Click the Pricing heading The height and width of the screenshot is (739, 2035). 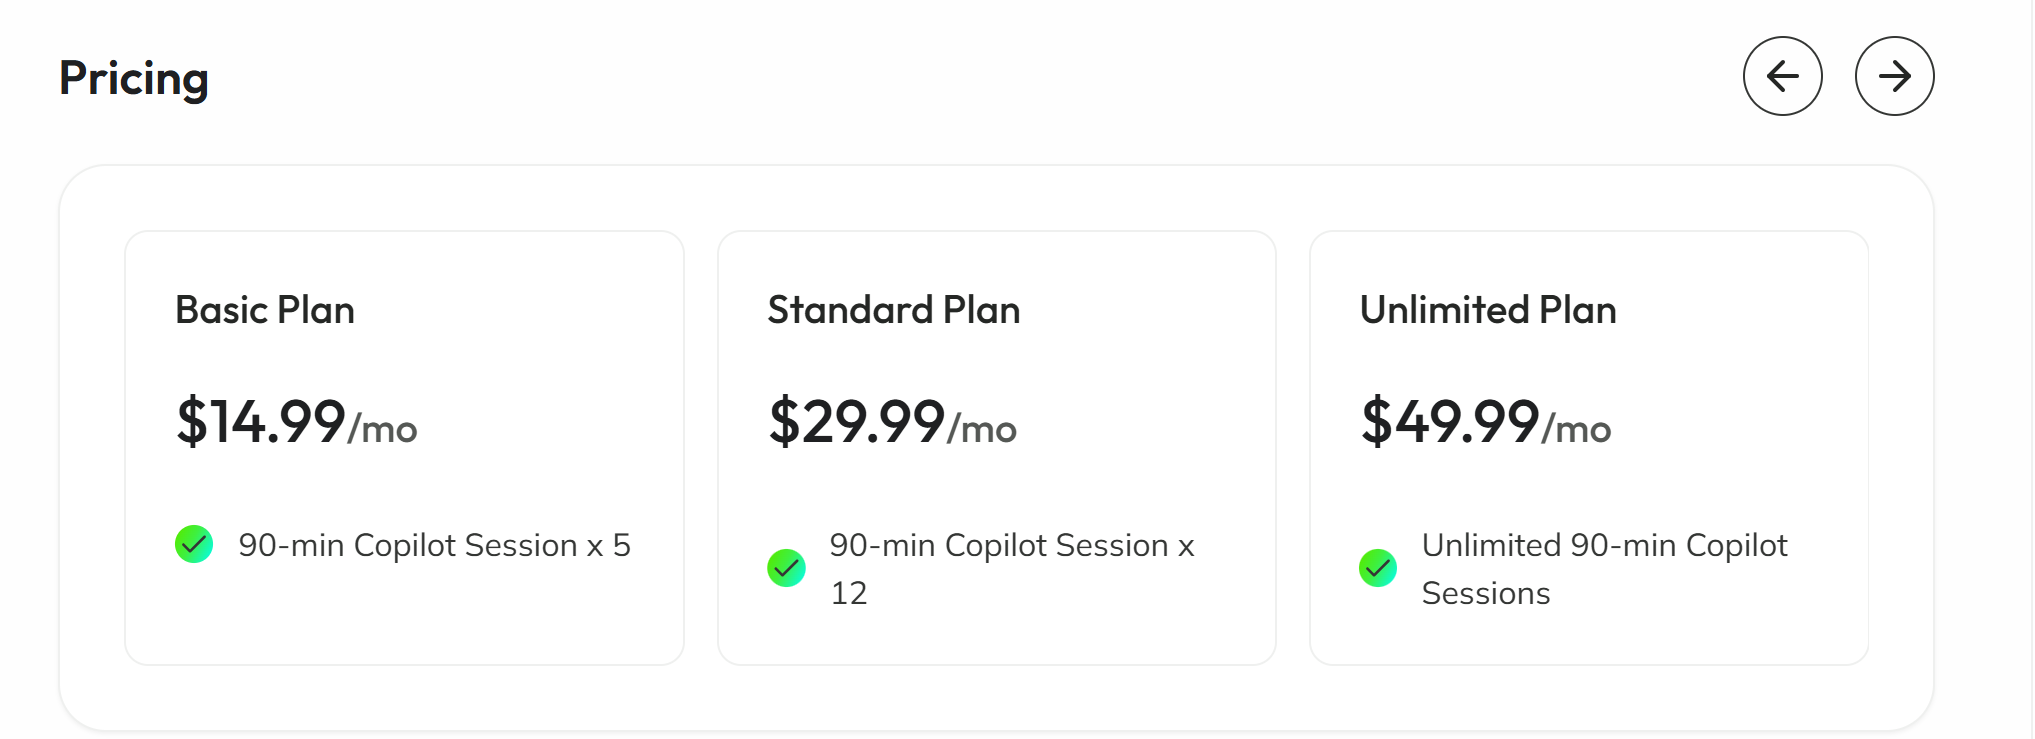(134, 78)
